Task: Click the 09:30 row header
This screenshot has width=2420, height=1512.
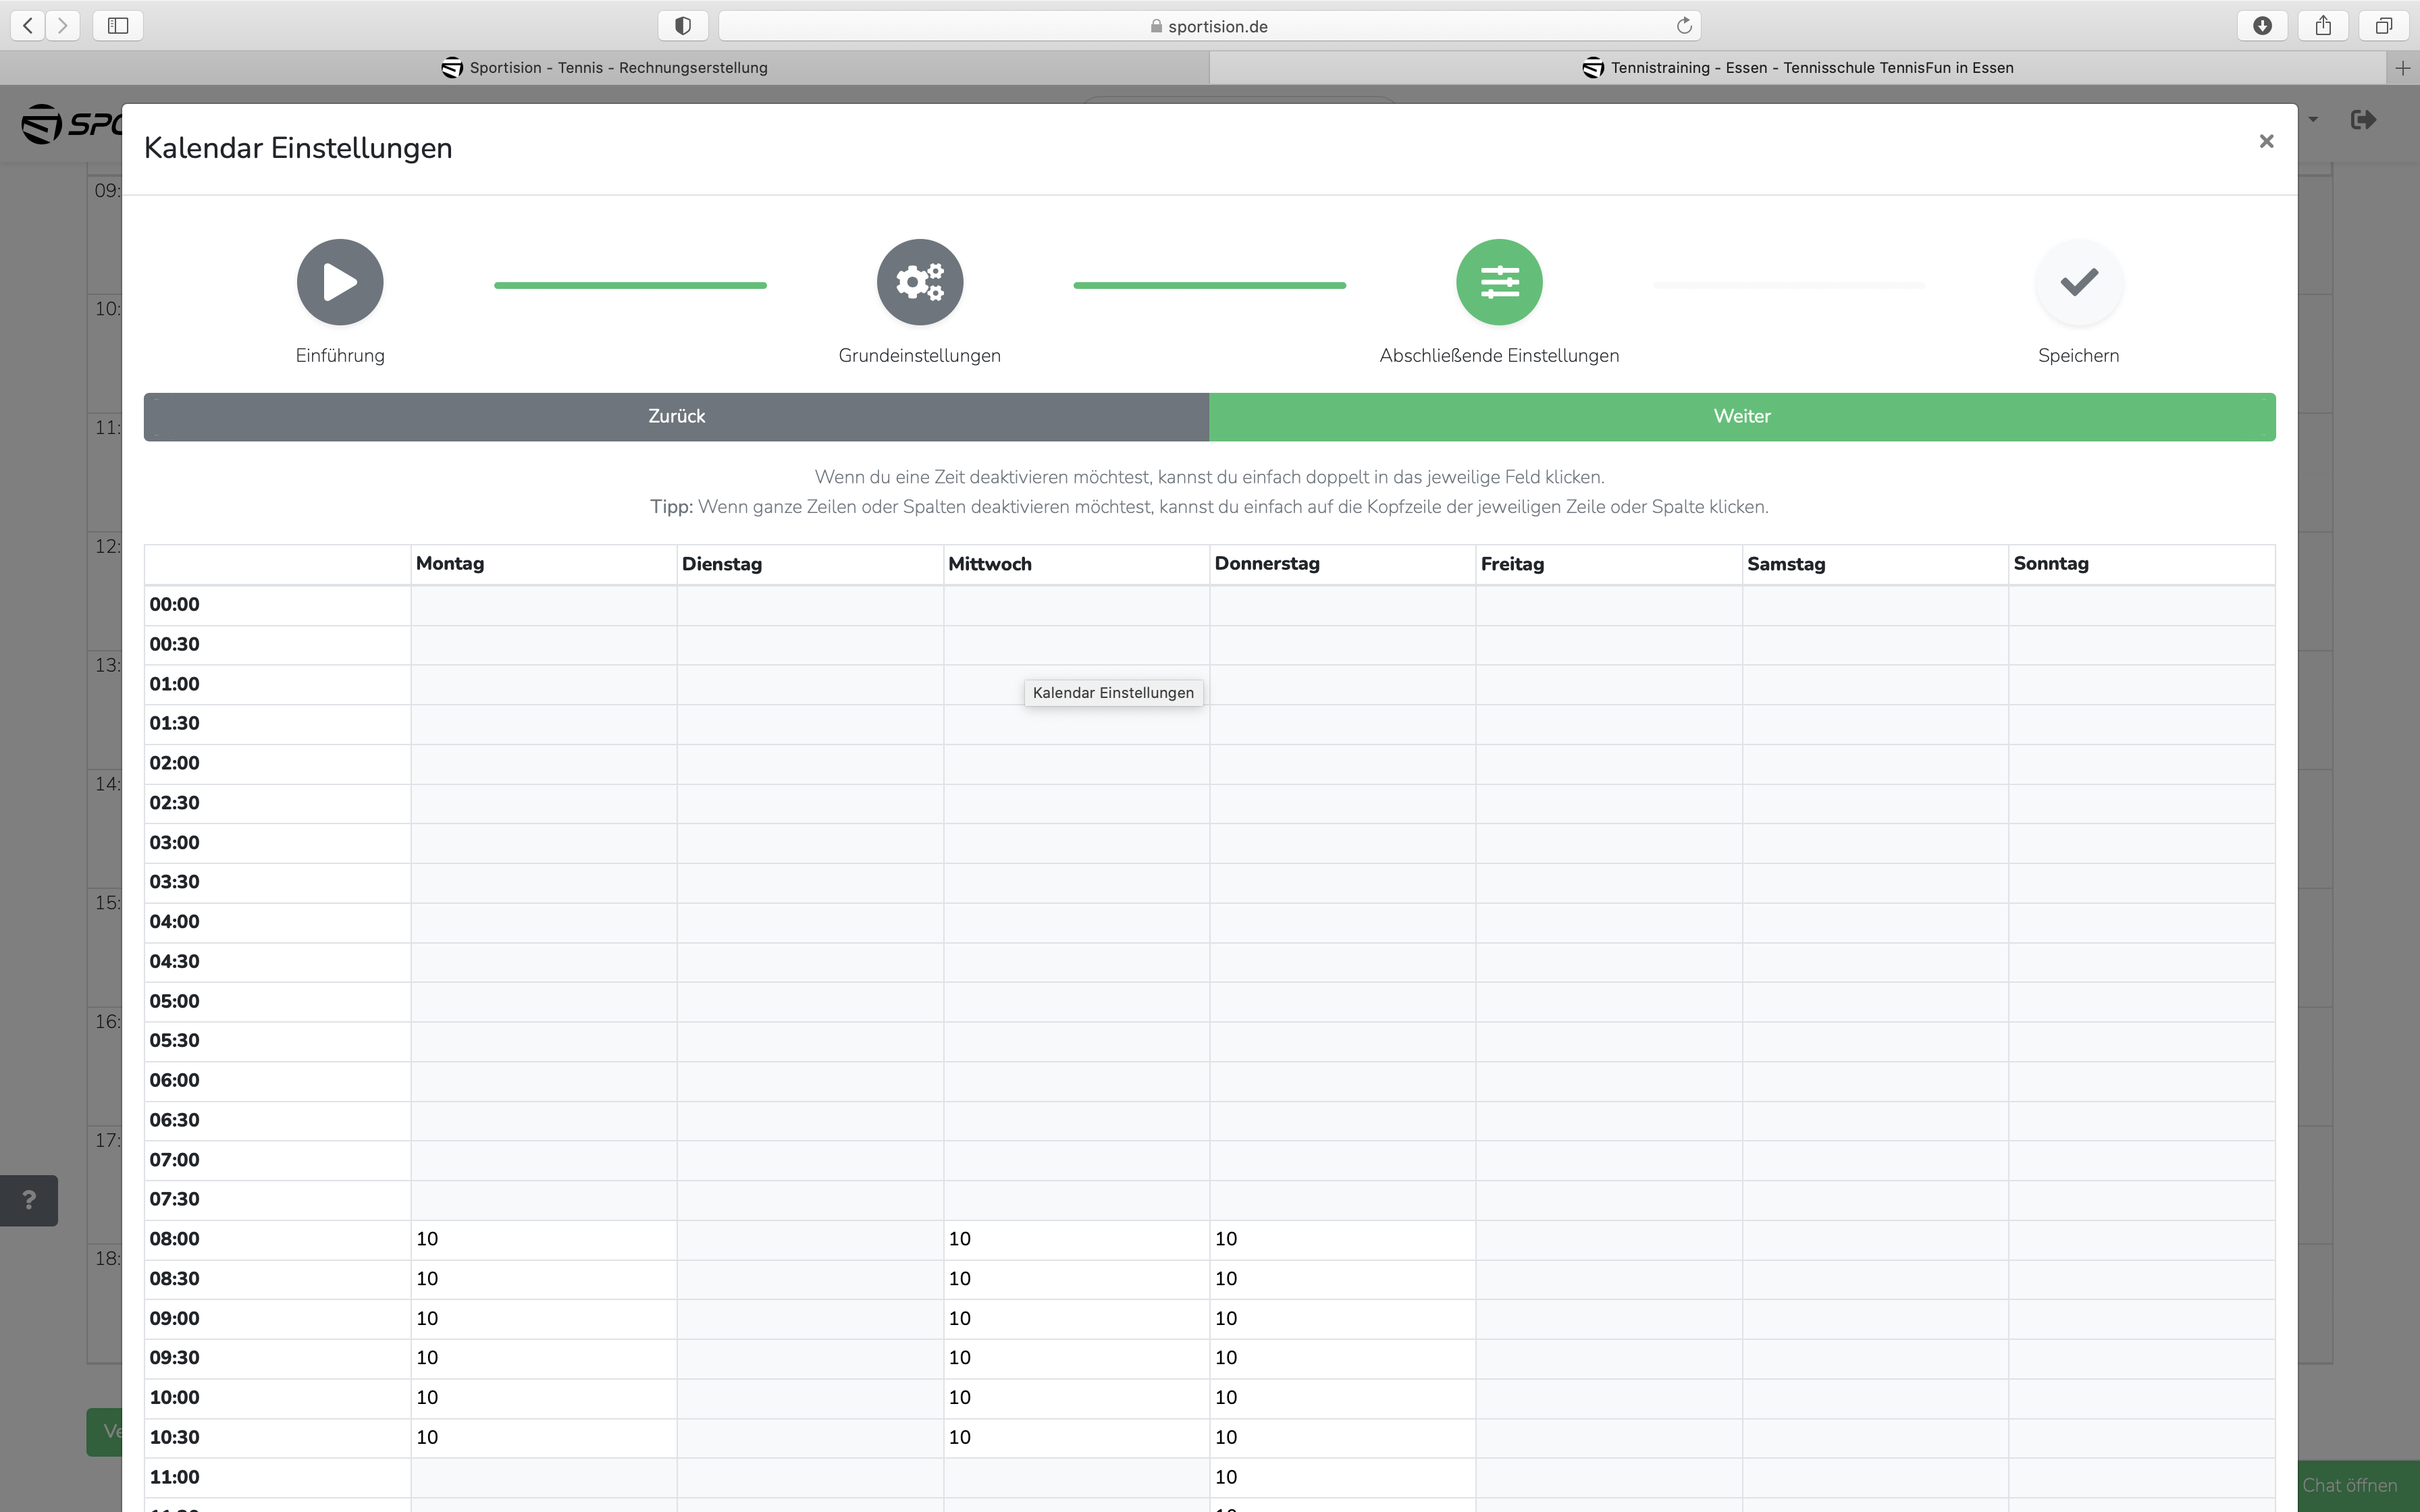Action: coord(277,1359)
